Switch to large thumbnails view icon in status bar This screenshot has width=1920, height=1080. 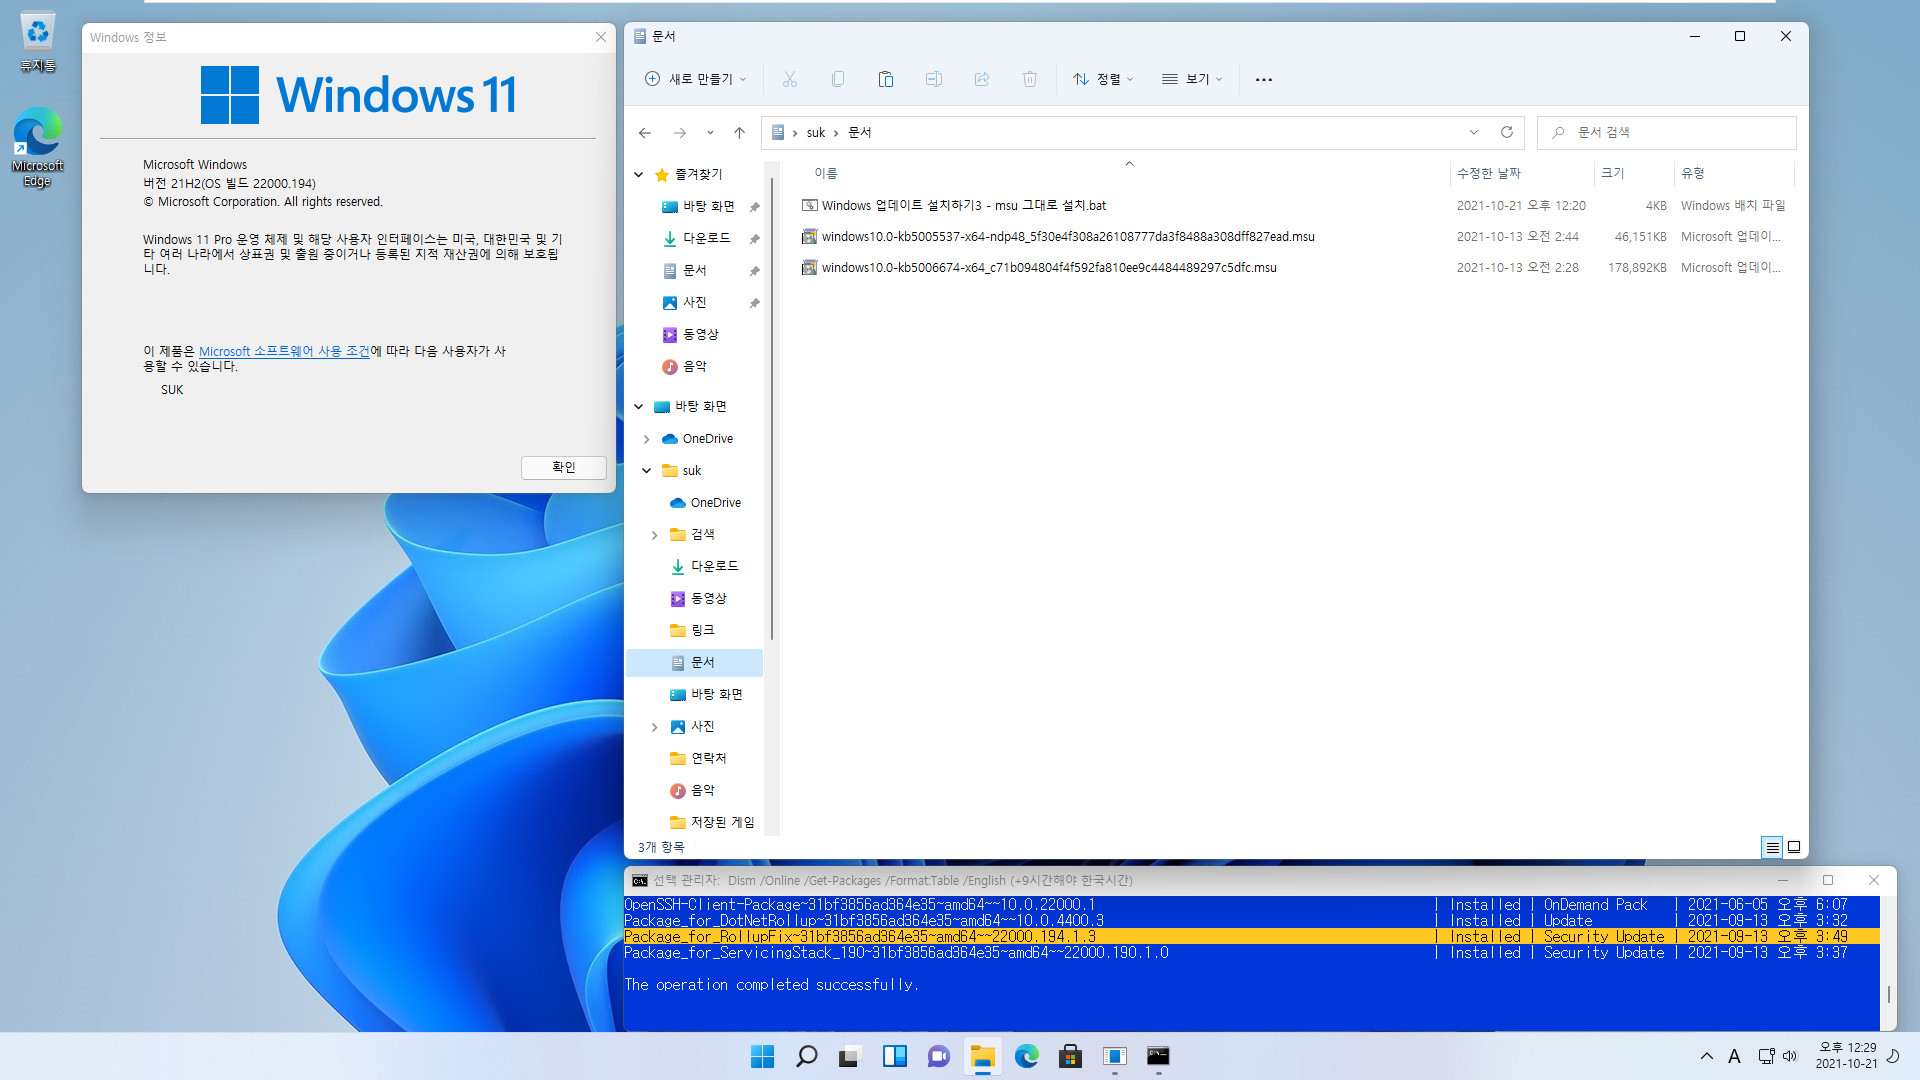pyautogui.click(x=1794, y=847)
